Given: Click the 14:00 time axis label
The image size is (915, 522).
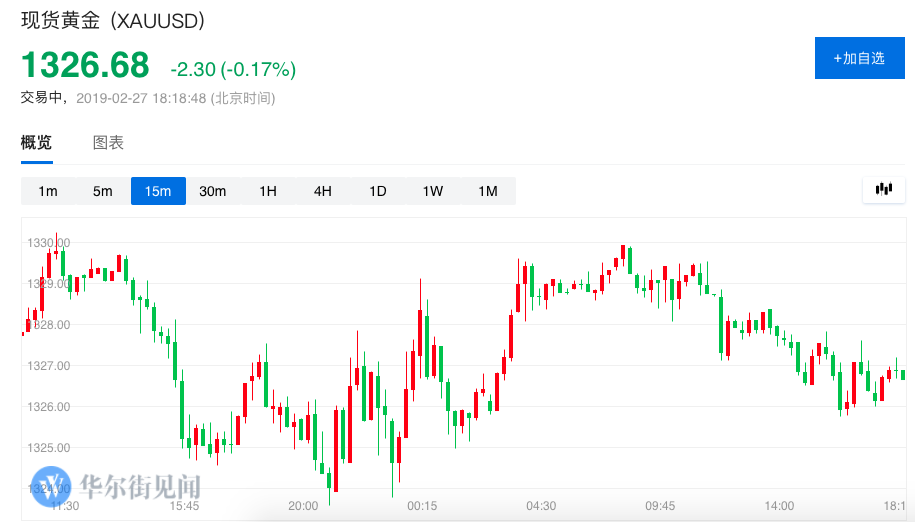Looking at the screenshot, I should click(x=780, y=506).
